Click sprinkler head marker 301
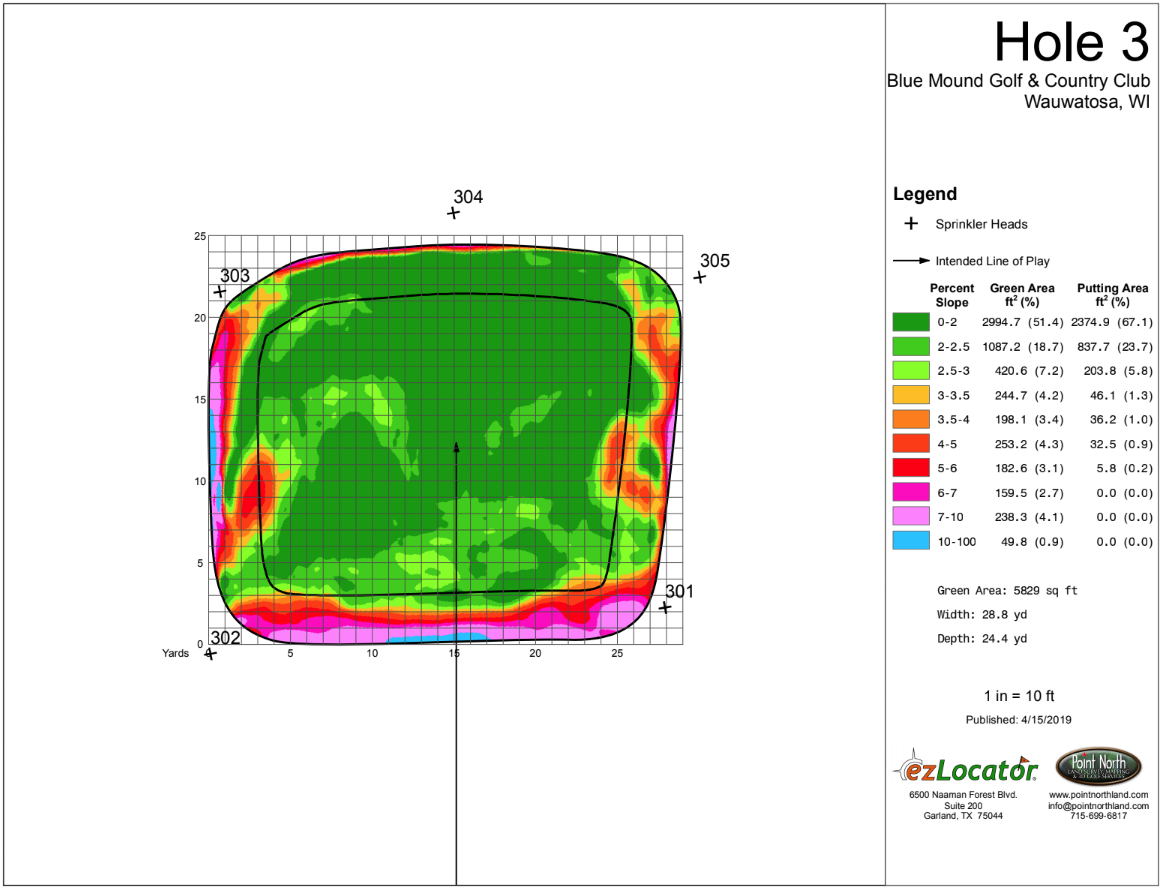Image resolution: width=1163 pixels, height=890 pixels. click(x=665, y=607)
